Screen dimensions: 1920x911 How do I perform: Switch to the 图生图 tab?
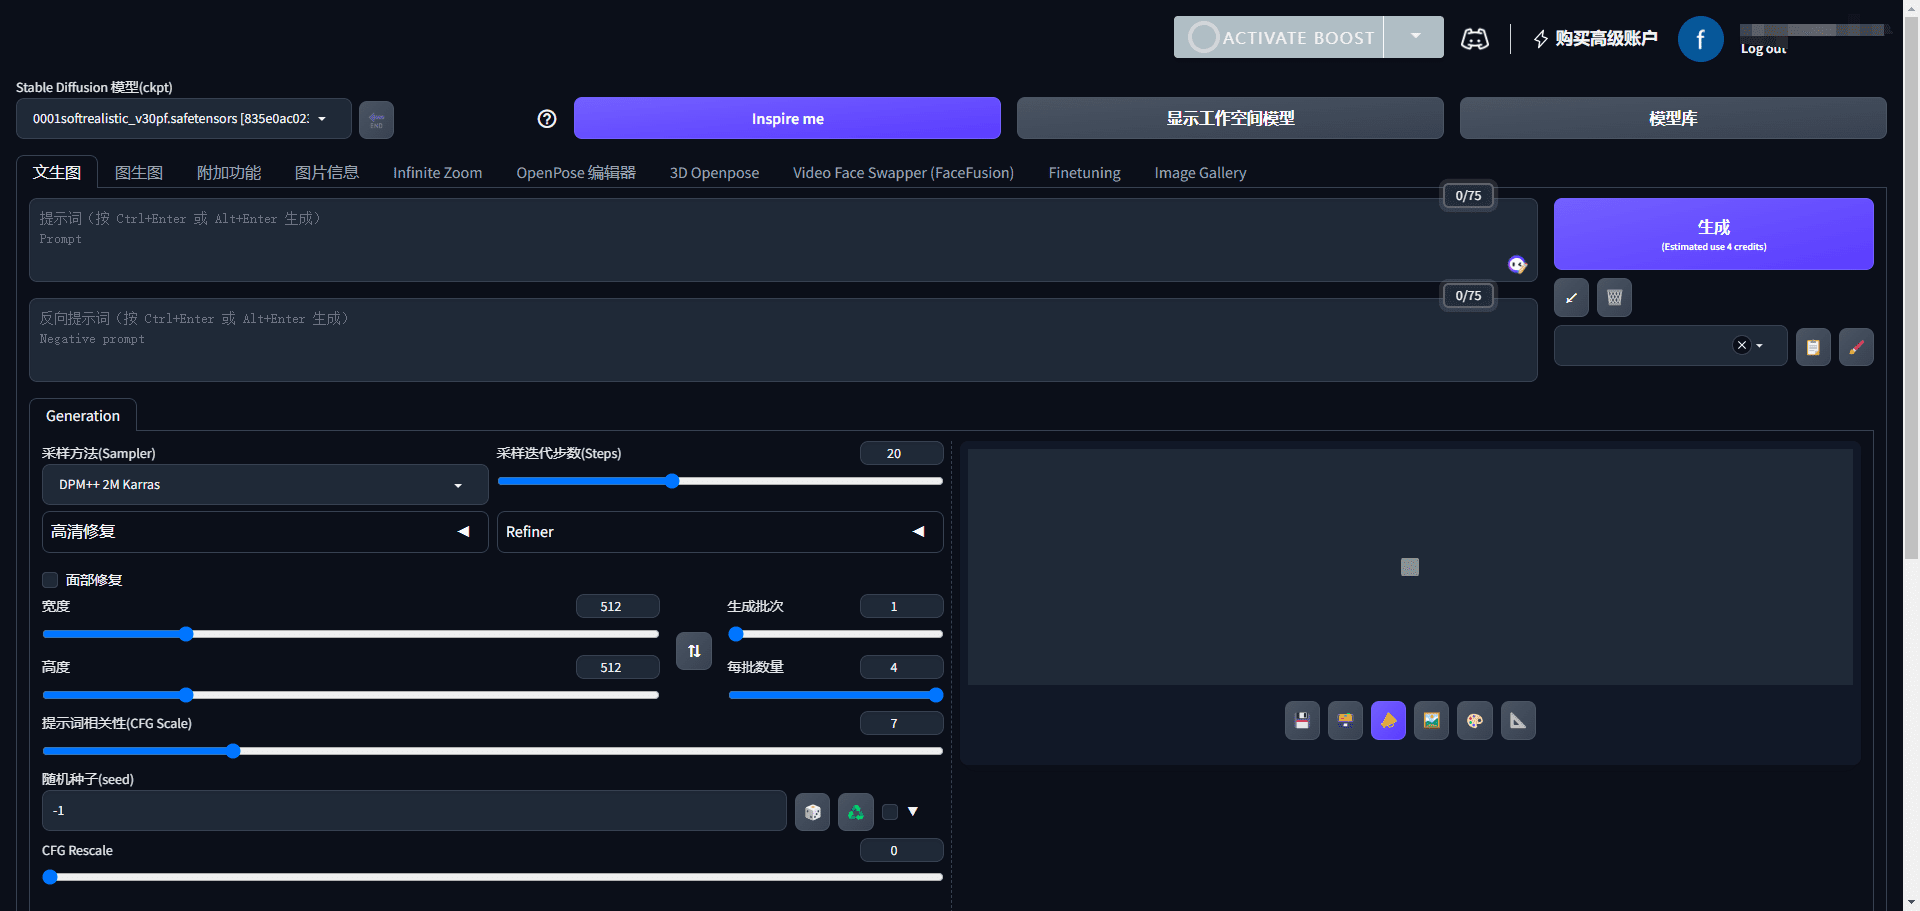(139, 173)
